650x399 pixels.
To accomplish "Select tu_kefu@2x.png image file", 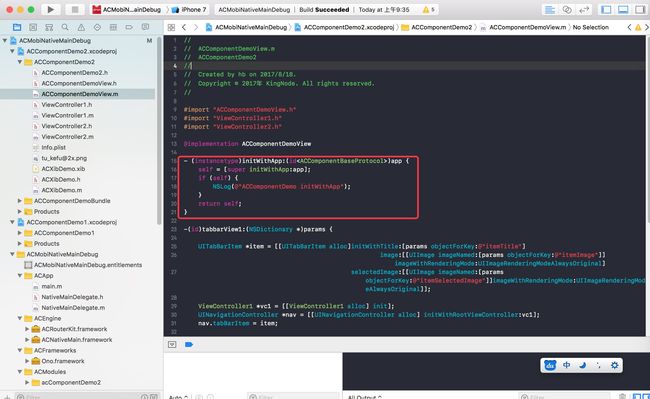I will point(64,158).
